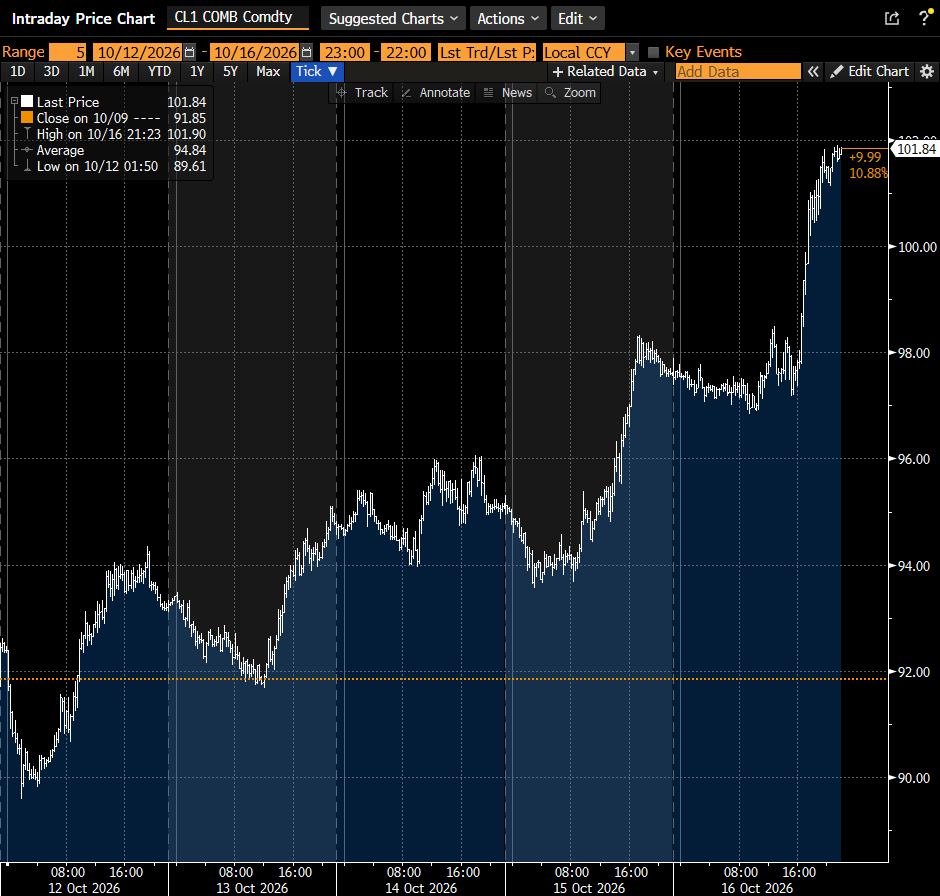Activate the Zoom magnifier tool
The width and height of the screenshot is (940, 896).
point(570,93)
